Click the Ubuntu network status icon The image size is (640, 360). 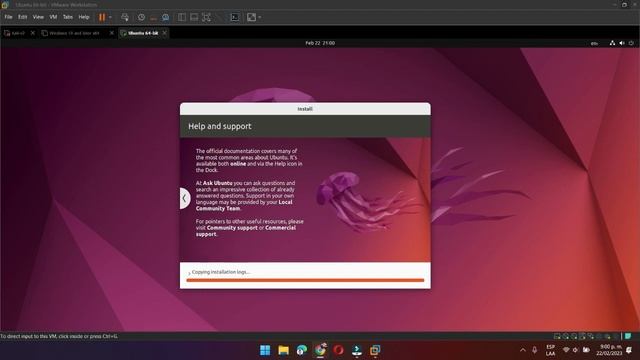612,43
